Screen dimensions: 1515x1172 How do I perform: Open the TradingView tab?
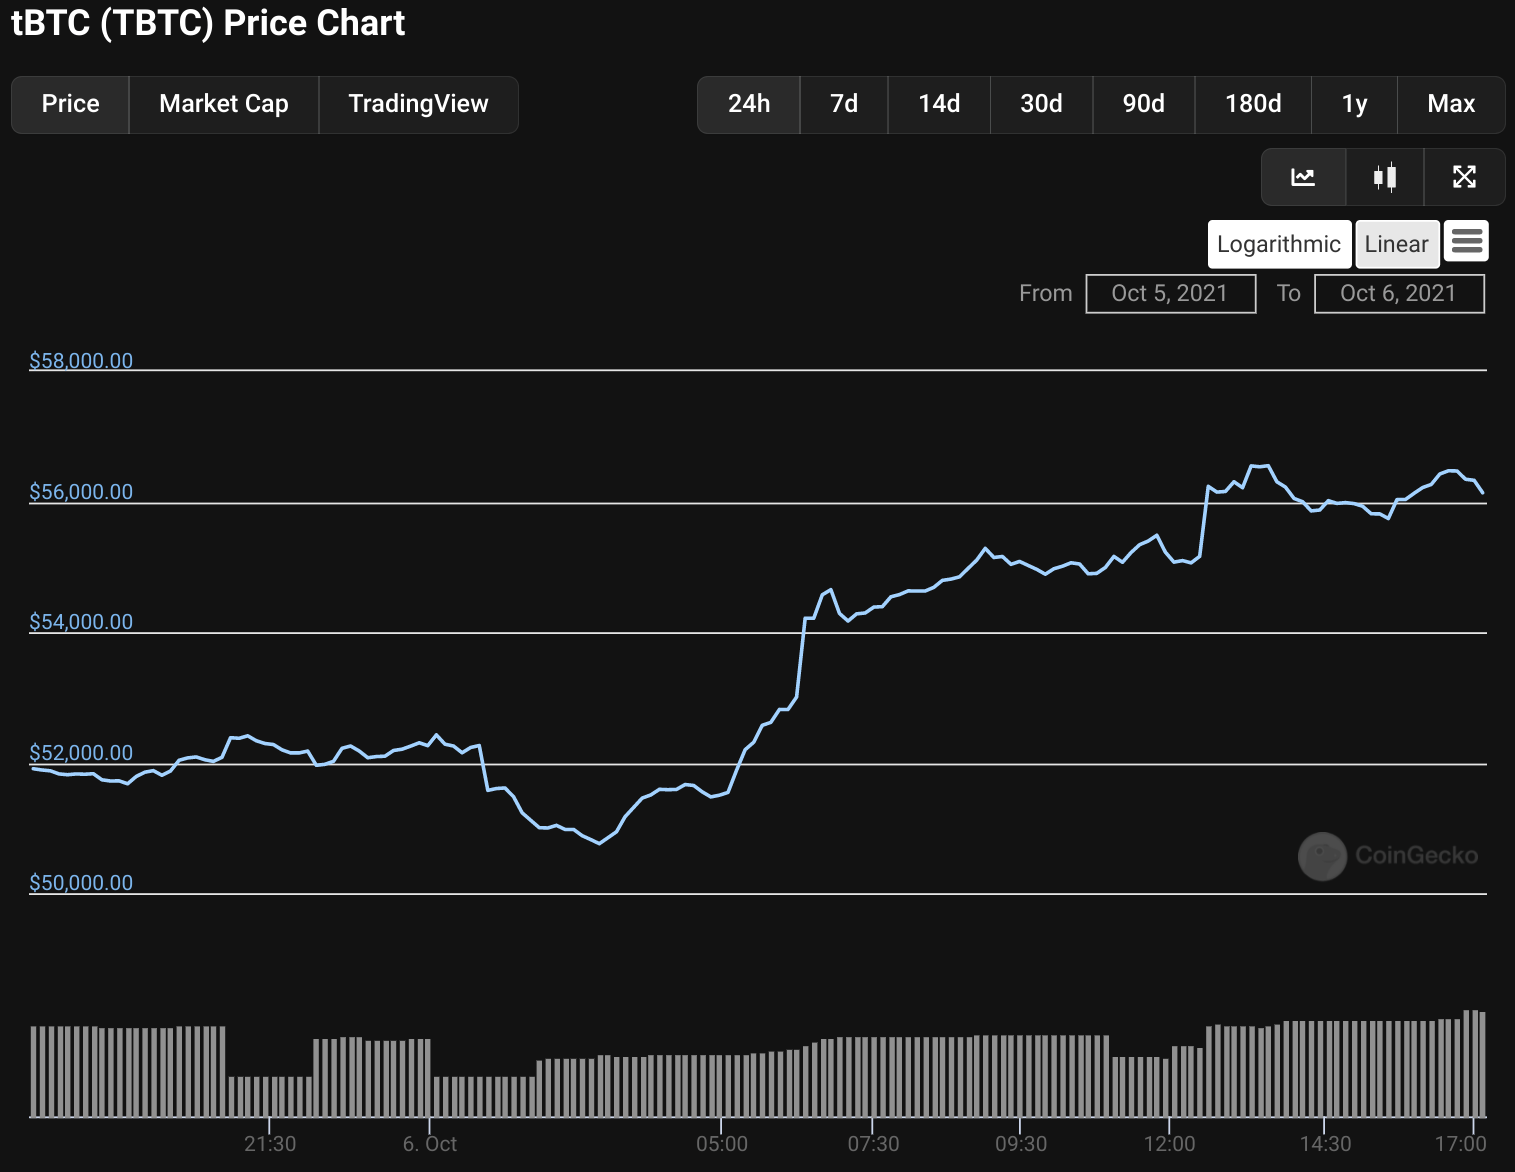pyautogui.click(x=418, y=104)
